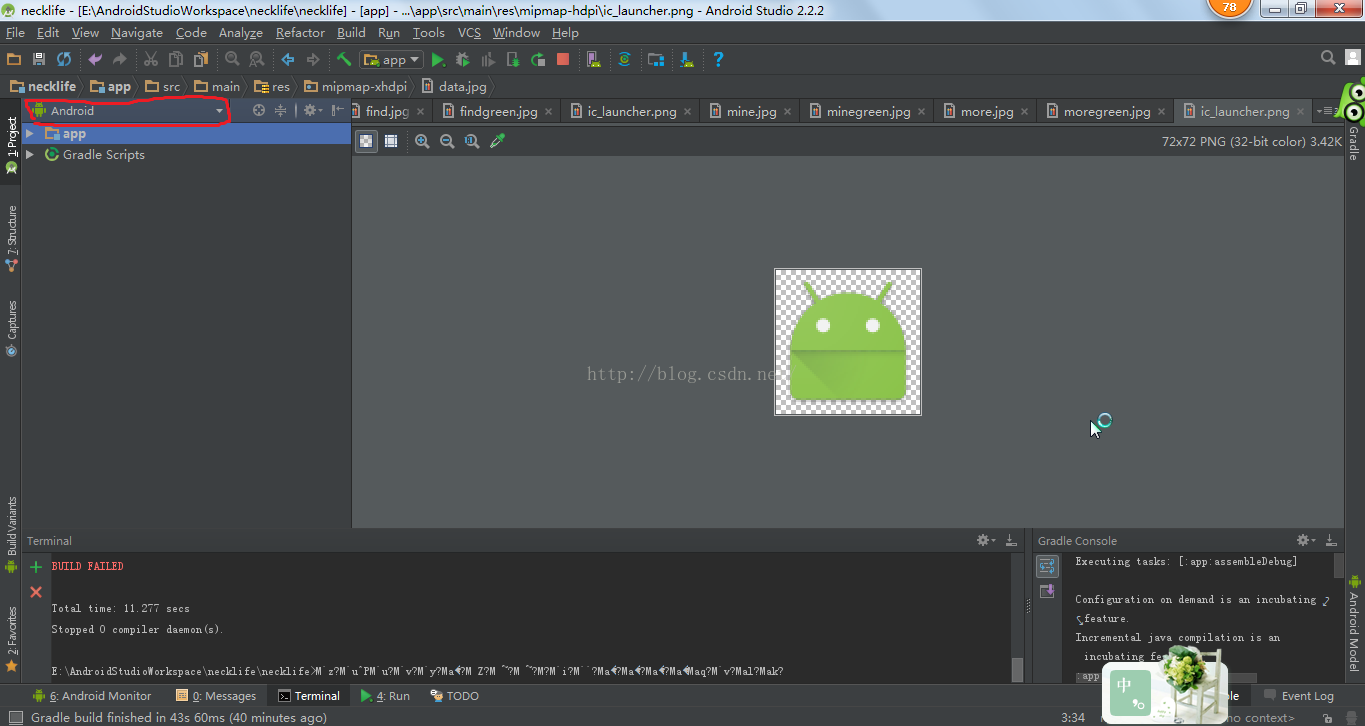1365x726 pixels.
Task: Open the VCS menu
Action: point(469,33)
